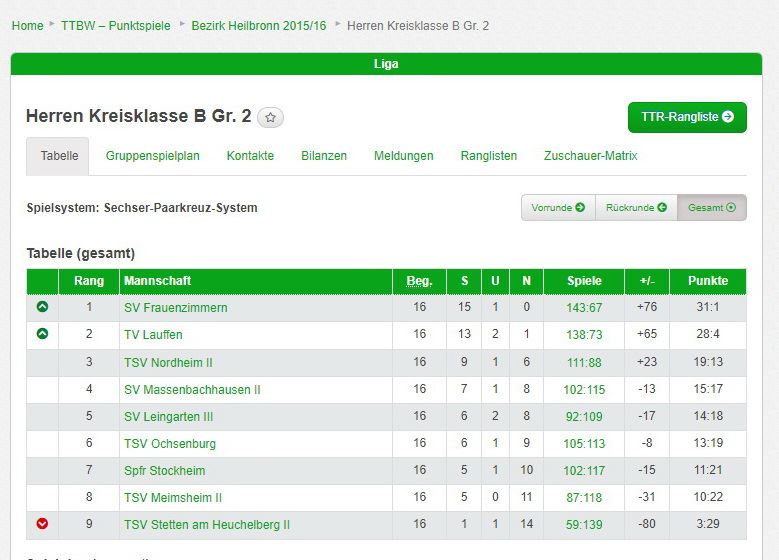Select the Rückrunde view toggle
Viewport: 779px width, 560px height.
[x=636, y=208]
